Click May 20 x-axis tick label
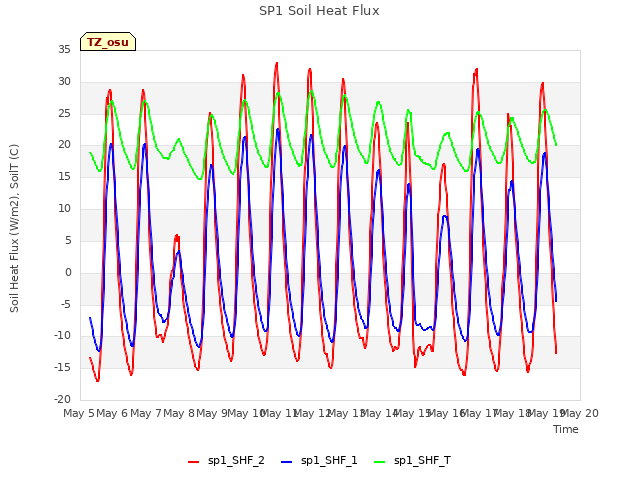Screen dimensions: 640x480 pyautogui.click(x=579, y=413)
